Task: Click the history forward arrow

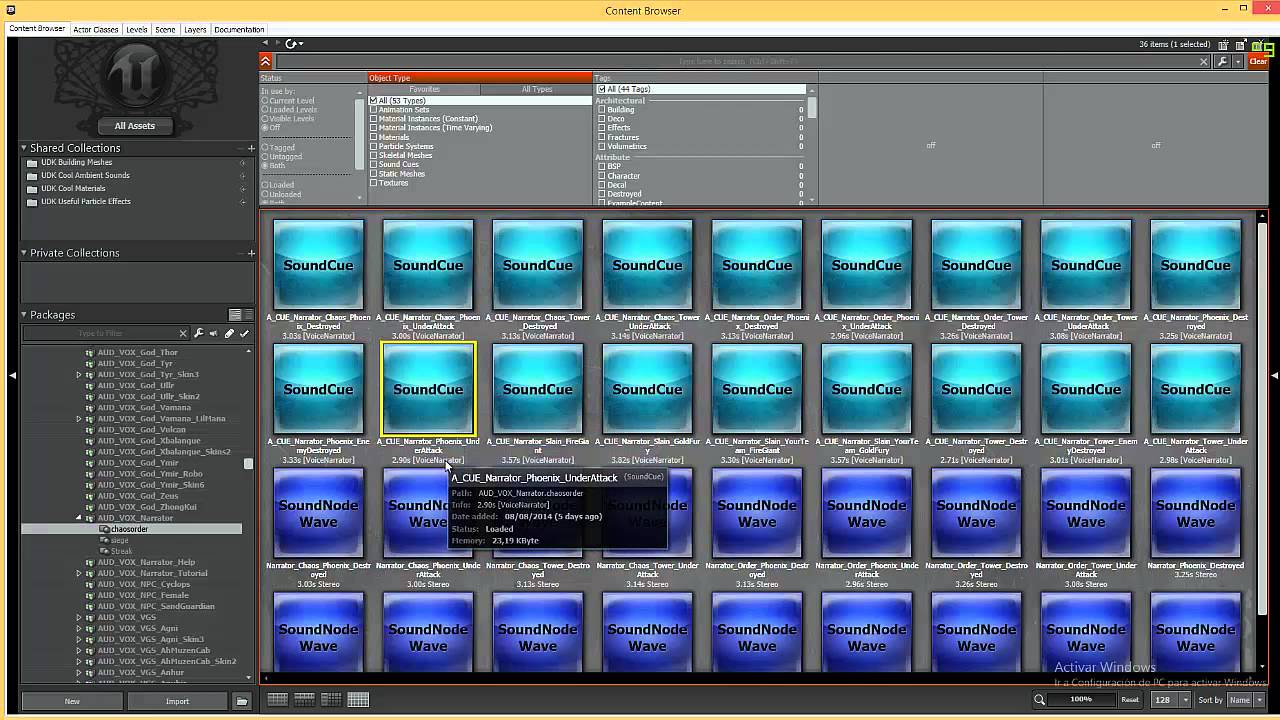Action: (277, 43)
